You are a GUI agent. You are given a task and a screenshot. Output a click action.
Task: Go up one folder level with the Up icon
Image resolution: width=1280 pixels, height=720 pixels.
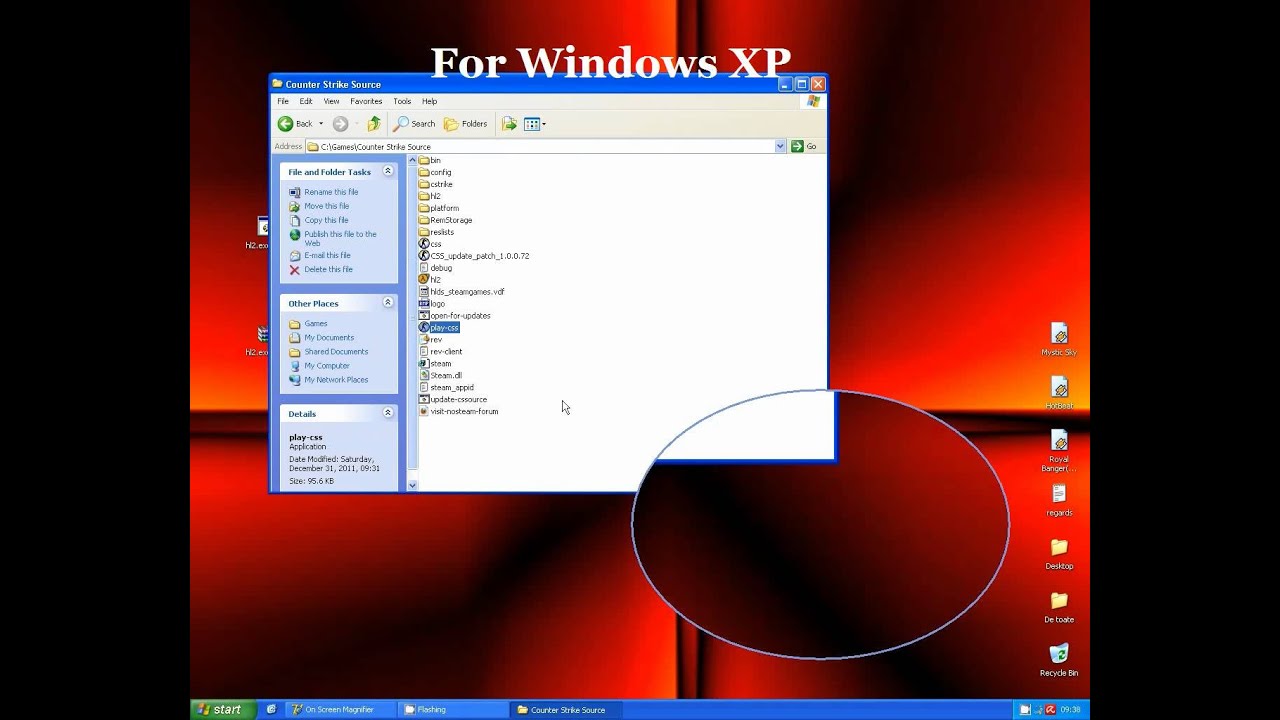coord(374,124)
